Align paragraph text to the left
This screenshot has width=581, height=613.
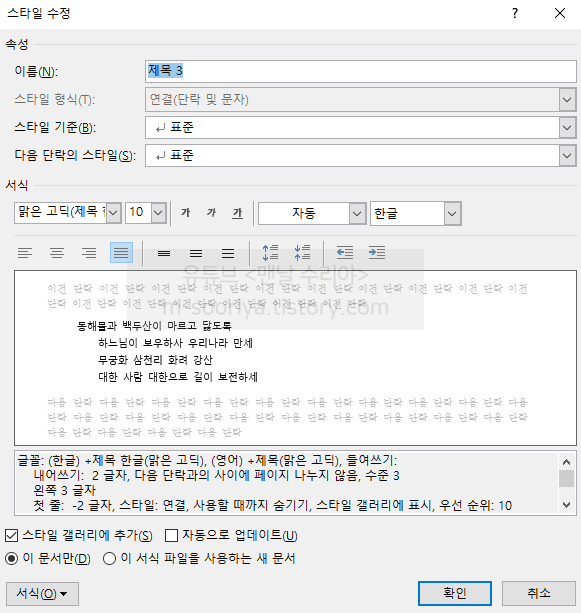coord(25,253)
